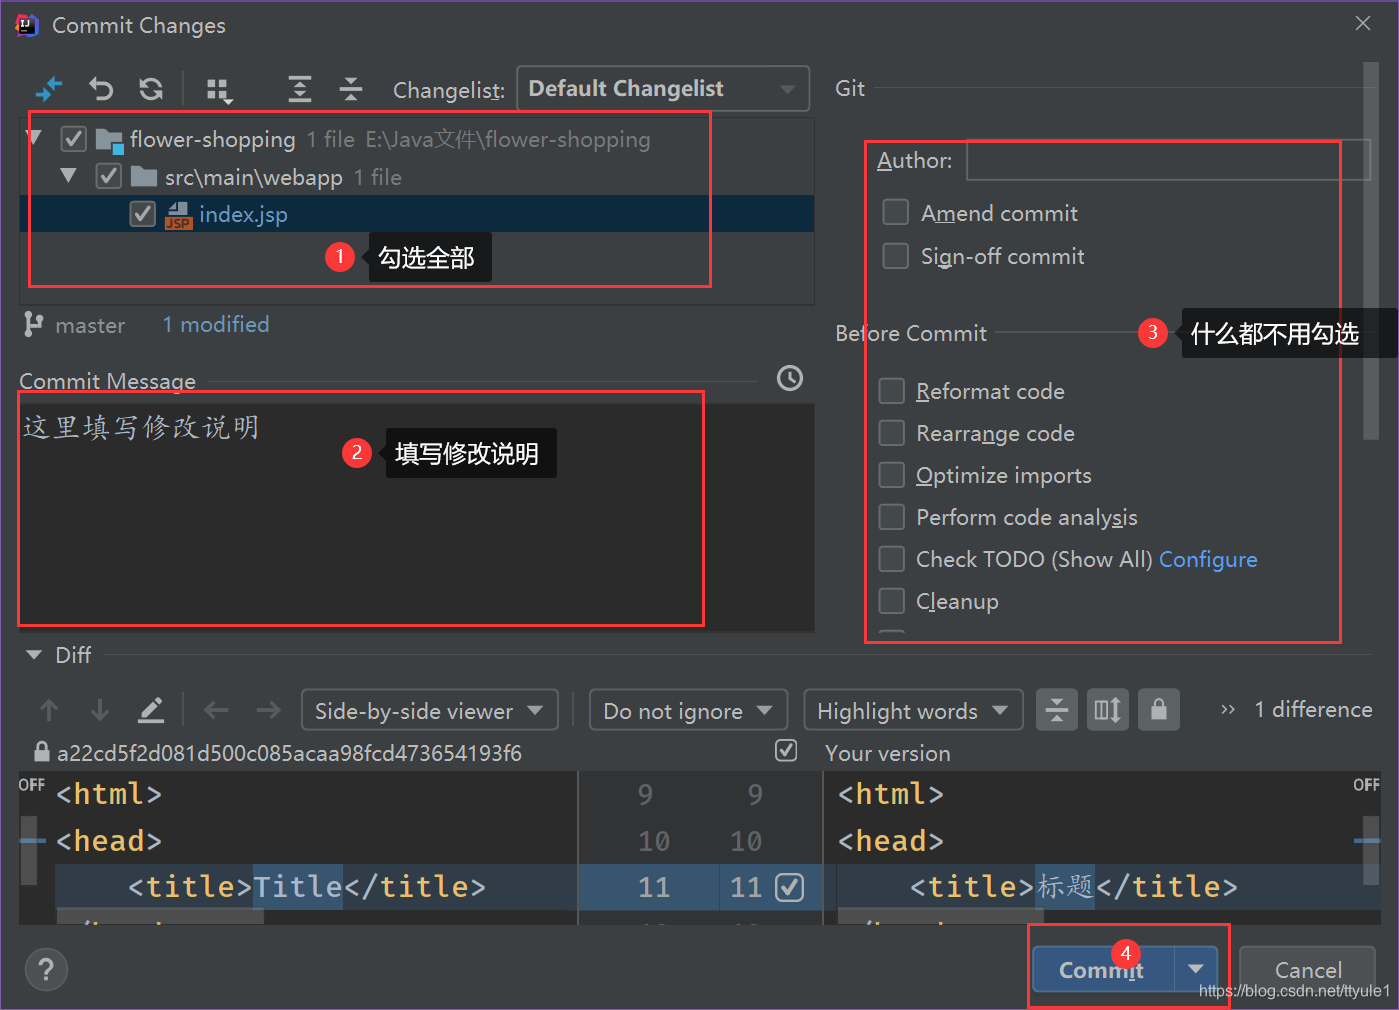Screen dimensions: 1399x1010
Task: Enable Perform code analysis checkbox
Action: 891,517
